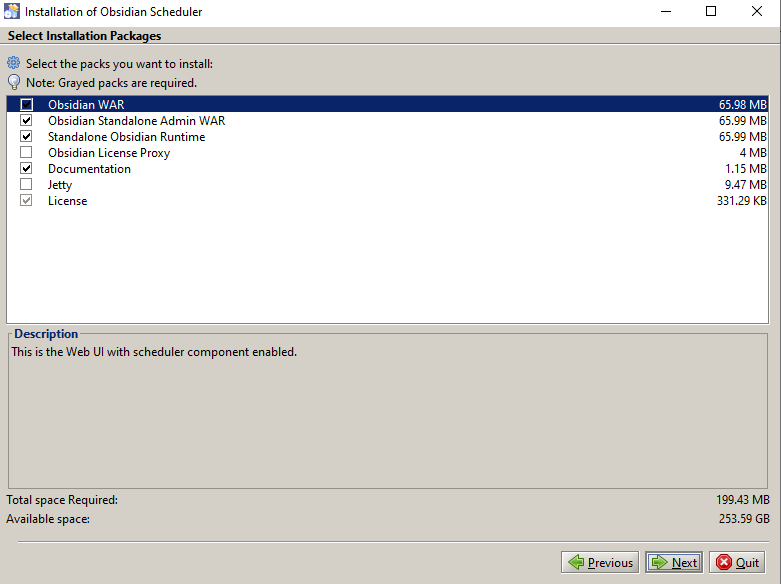Click the lightbulb note icon
The image size is (781, 584).
[x=14, y=82]
